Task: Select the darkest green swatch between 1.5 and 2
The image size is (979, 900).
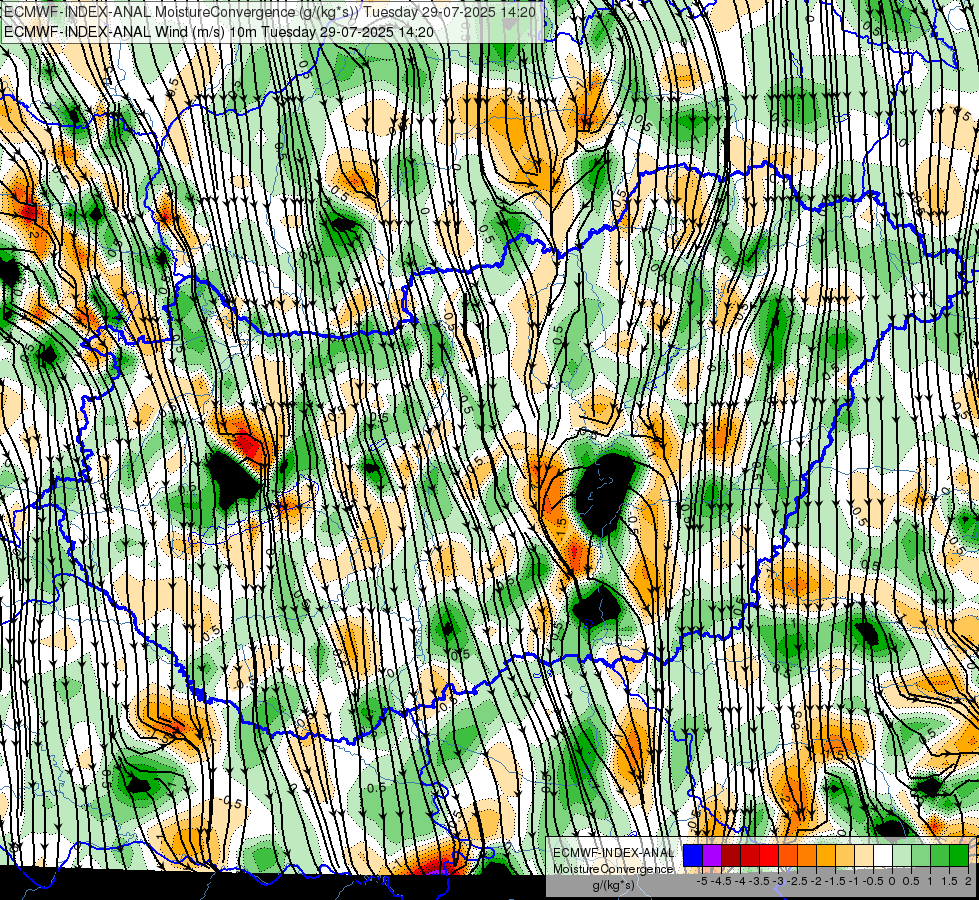Action: (x=959, y=855)
